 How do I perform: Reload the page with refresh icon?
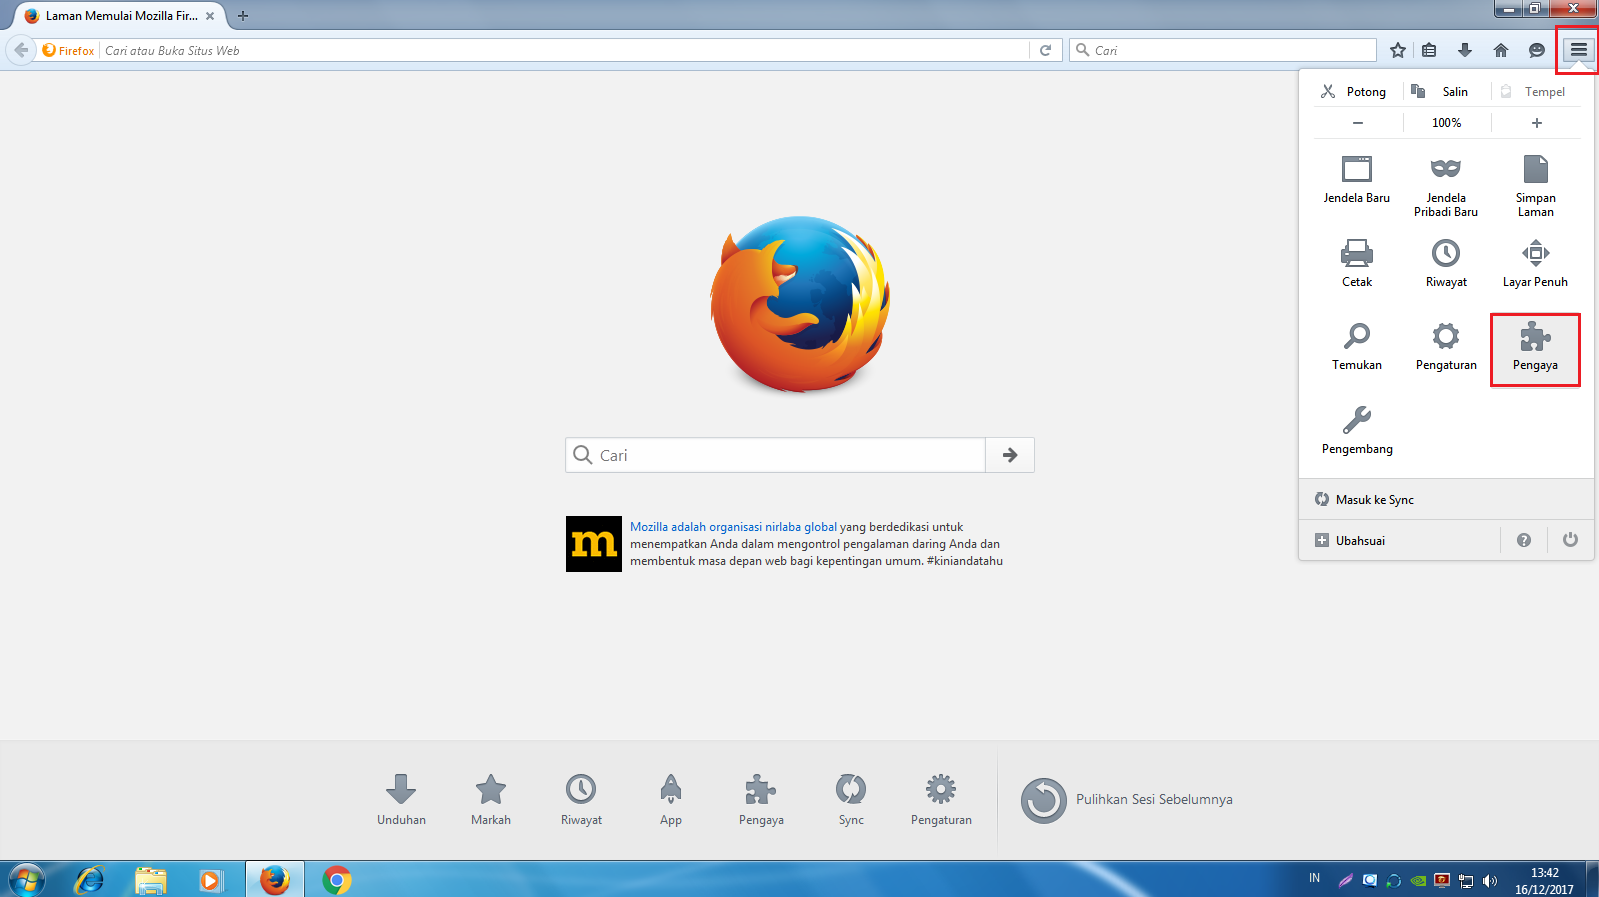point(1045,50)
